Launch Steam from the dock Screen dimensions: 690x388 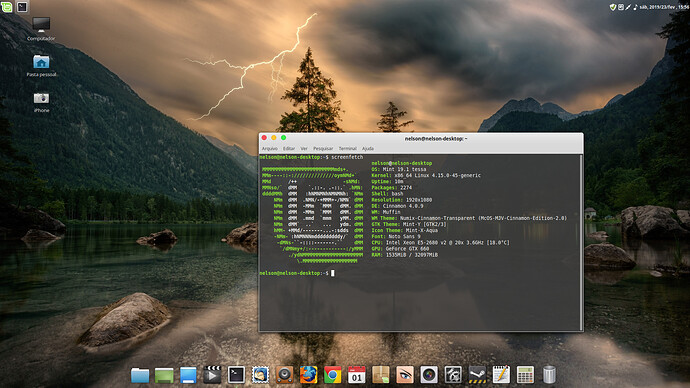477,375
